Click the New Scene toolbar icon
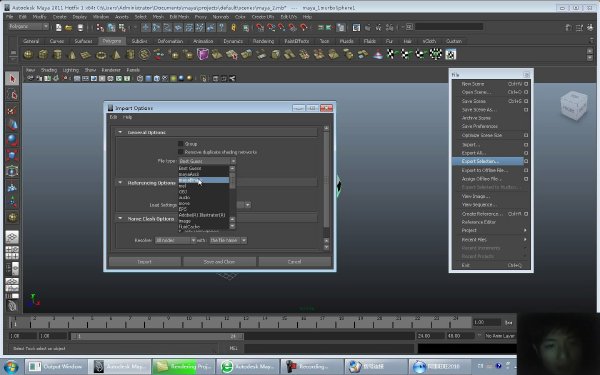600x375 pixels. click(59, 28)
